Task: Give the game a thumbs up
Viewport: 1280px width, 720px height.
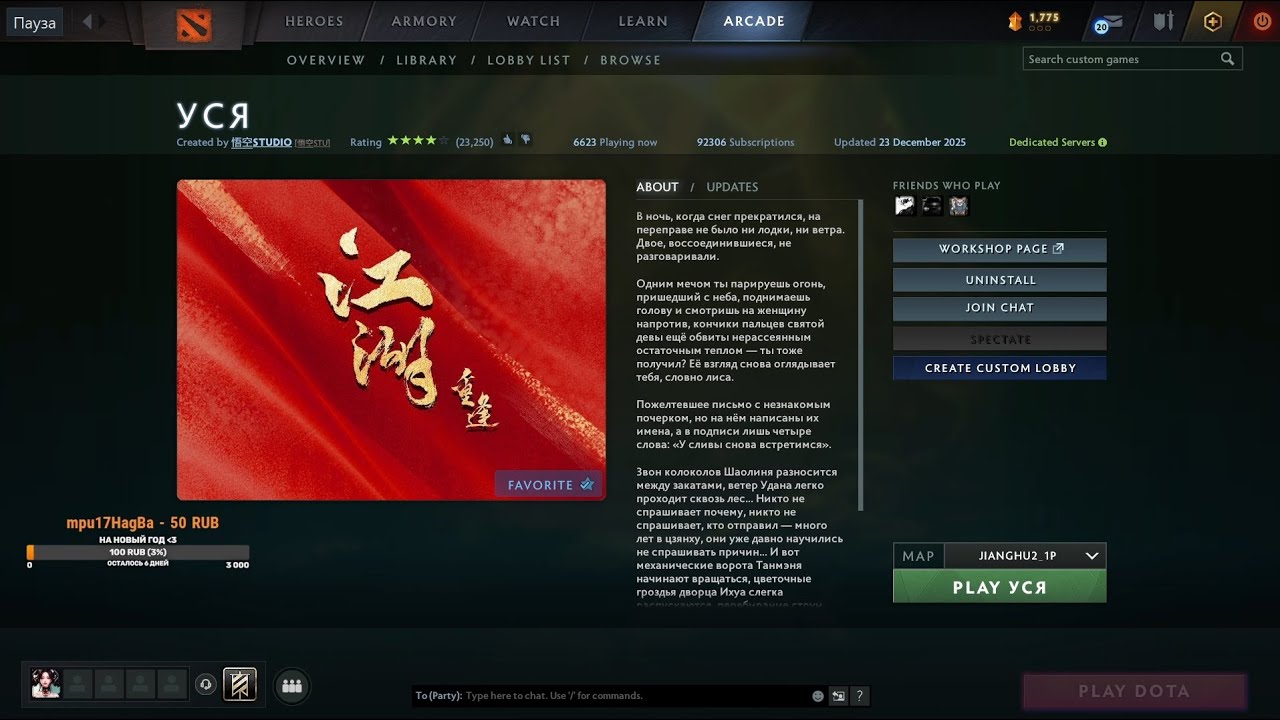Action: tap(508, 141)
